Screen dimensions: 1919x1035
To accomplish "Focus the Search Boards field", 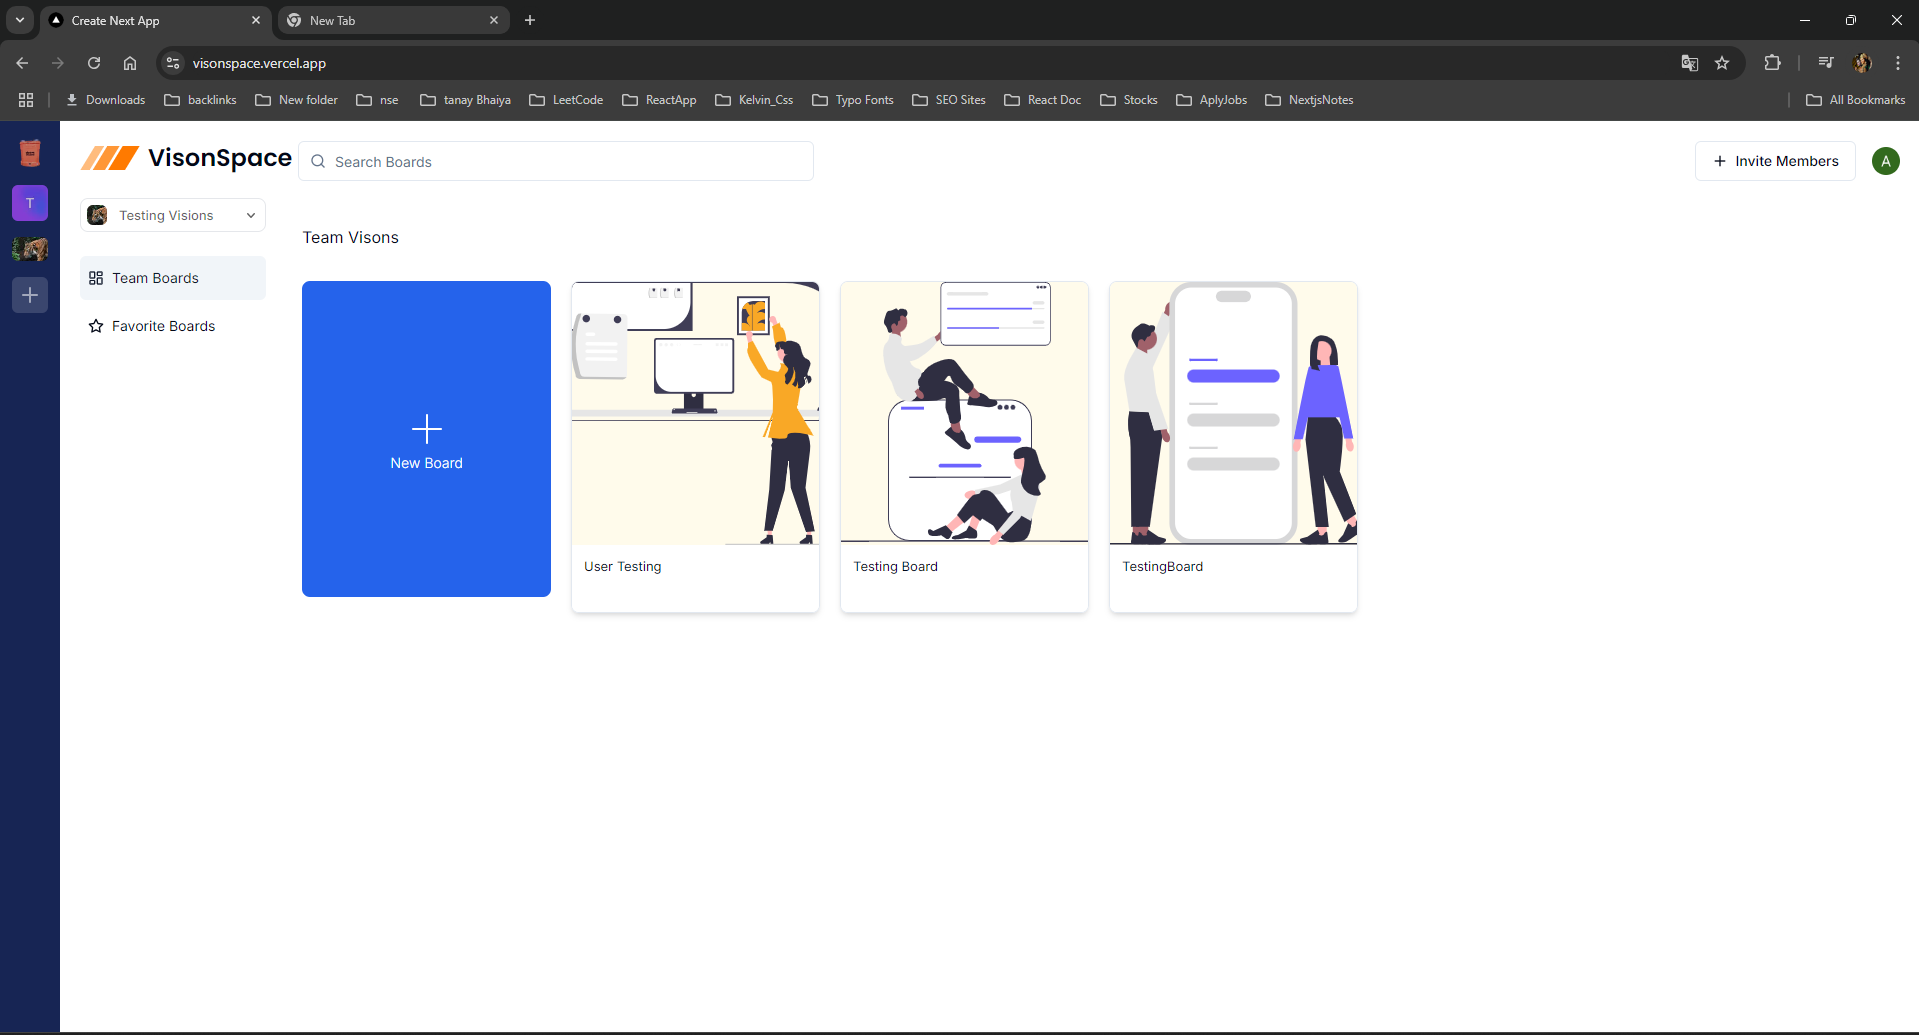I will (556, 161).
